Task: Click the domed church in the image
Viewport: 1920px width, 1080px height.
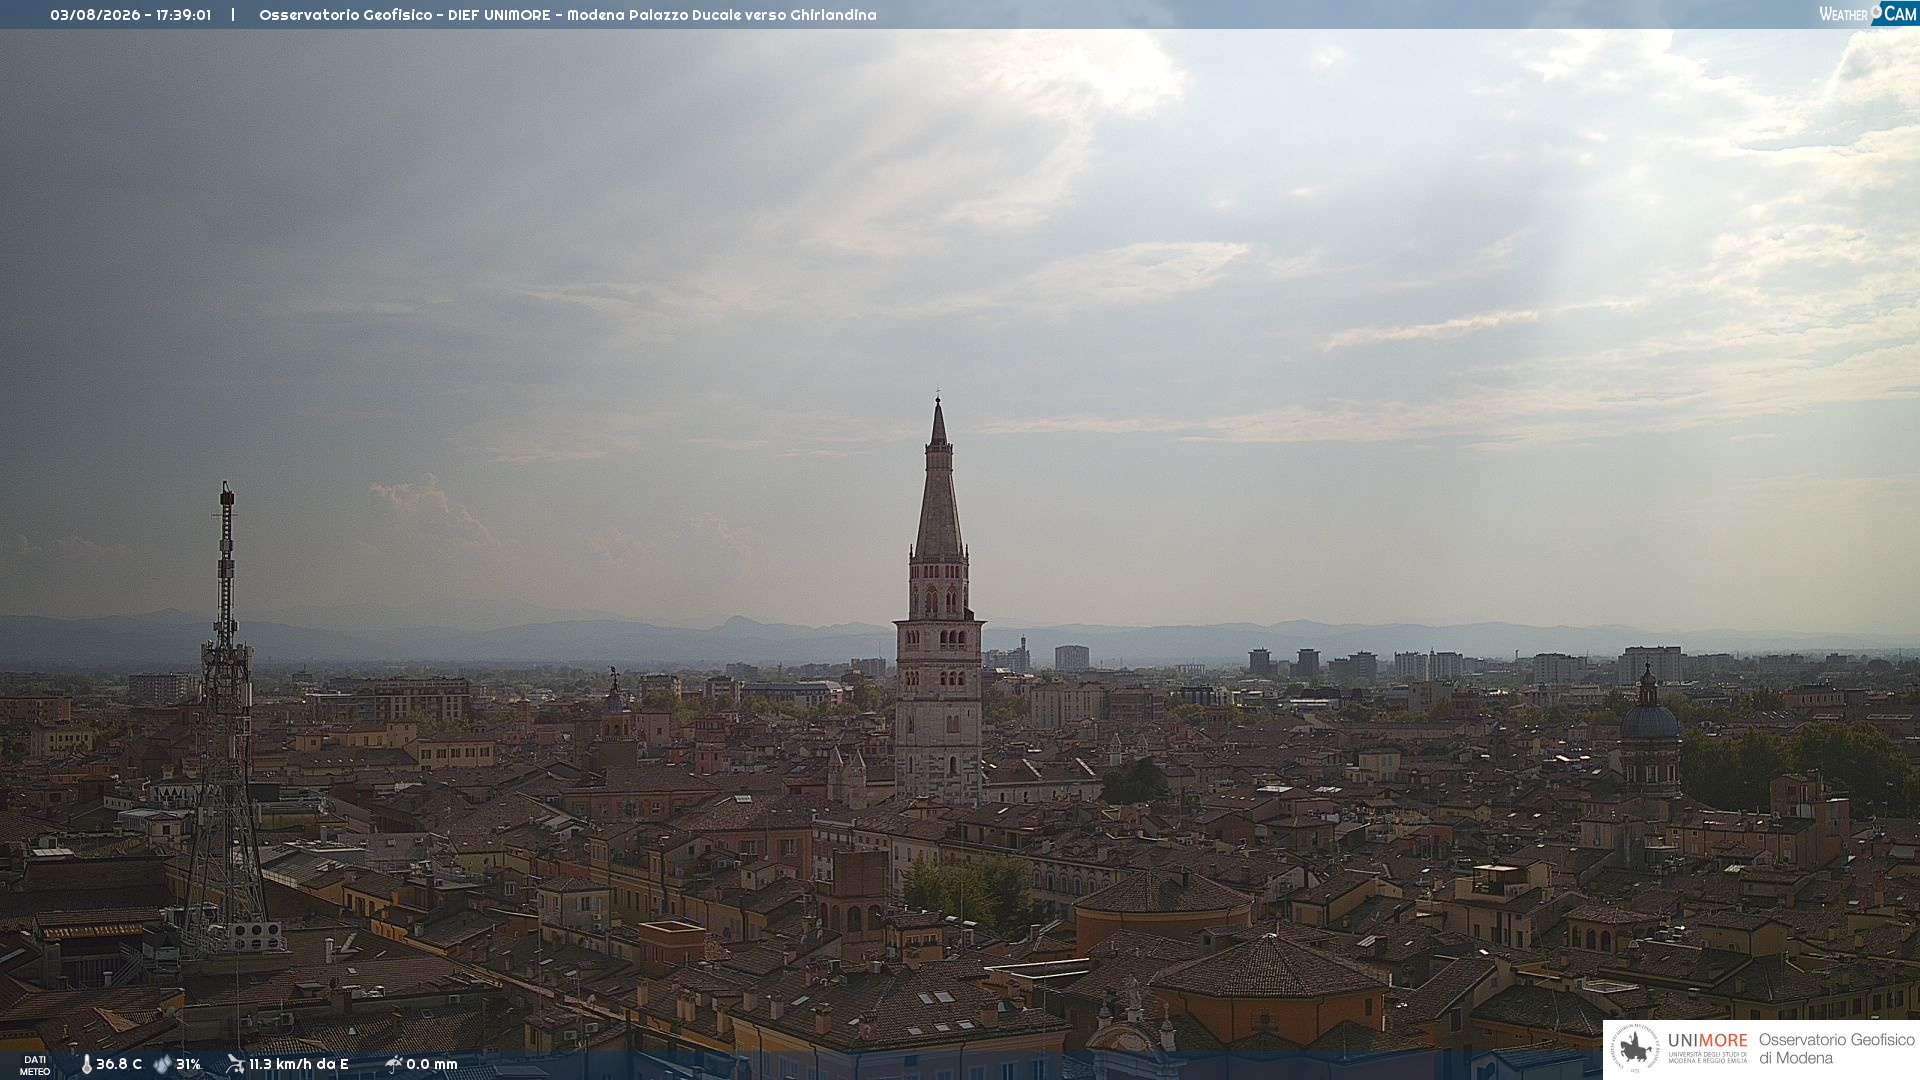Action: coord(1649,730)
